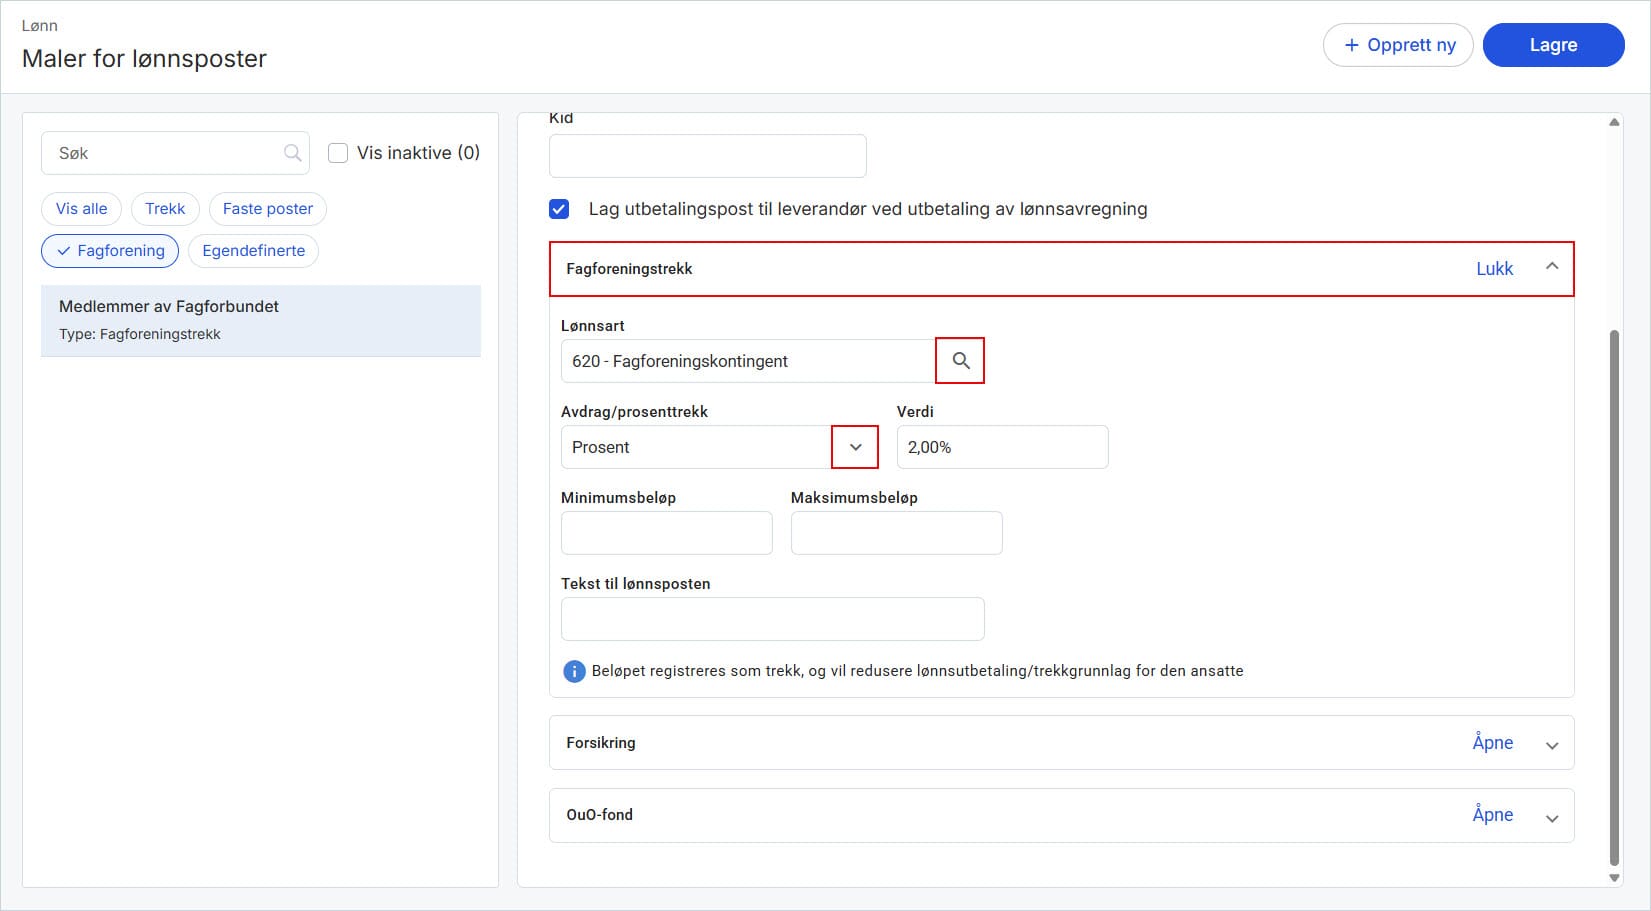Collapse the Fagforeningstrekk section chevron
This screenshot has height=911, width=1651.
point(1552,267)
